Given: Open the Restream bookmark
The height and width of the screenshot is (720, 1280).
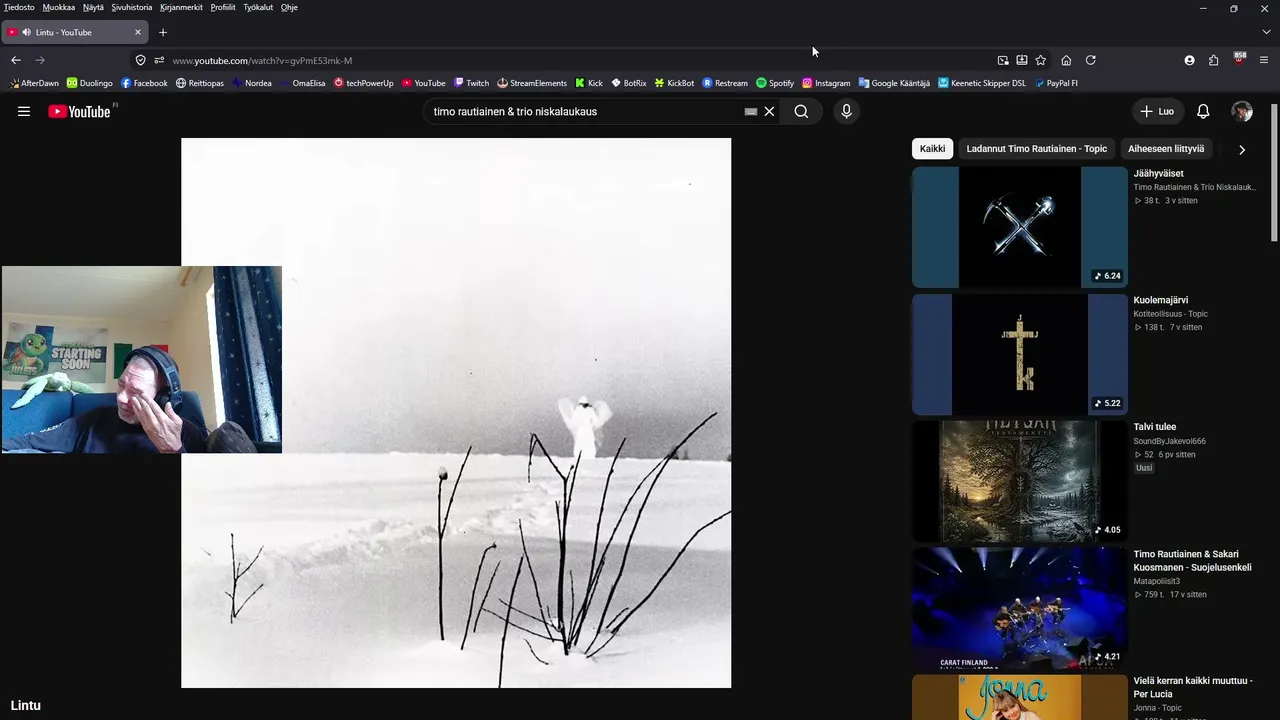Looking at the screenshot, I should (725, 83).
